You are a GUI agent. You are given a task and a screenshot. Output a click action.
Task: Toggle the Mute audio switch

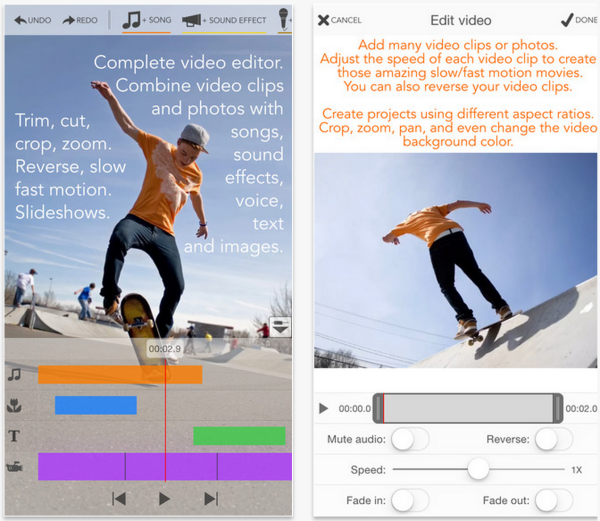(x=410, y=439)
